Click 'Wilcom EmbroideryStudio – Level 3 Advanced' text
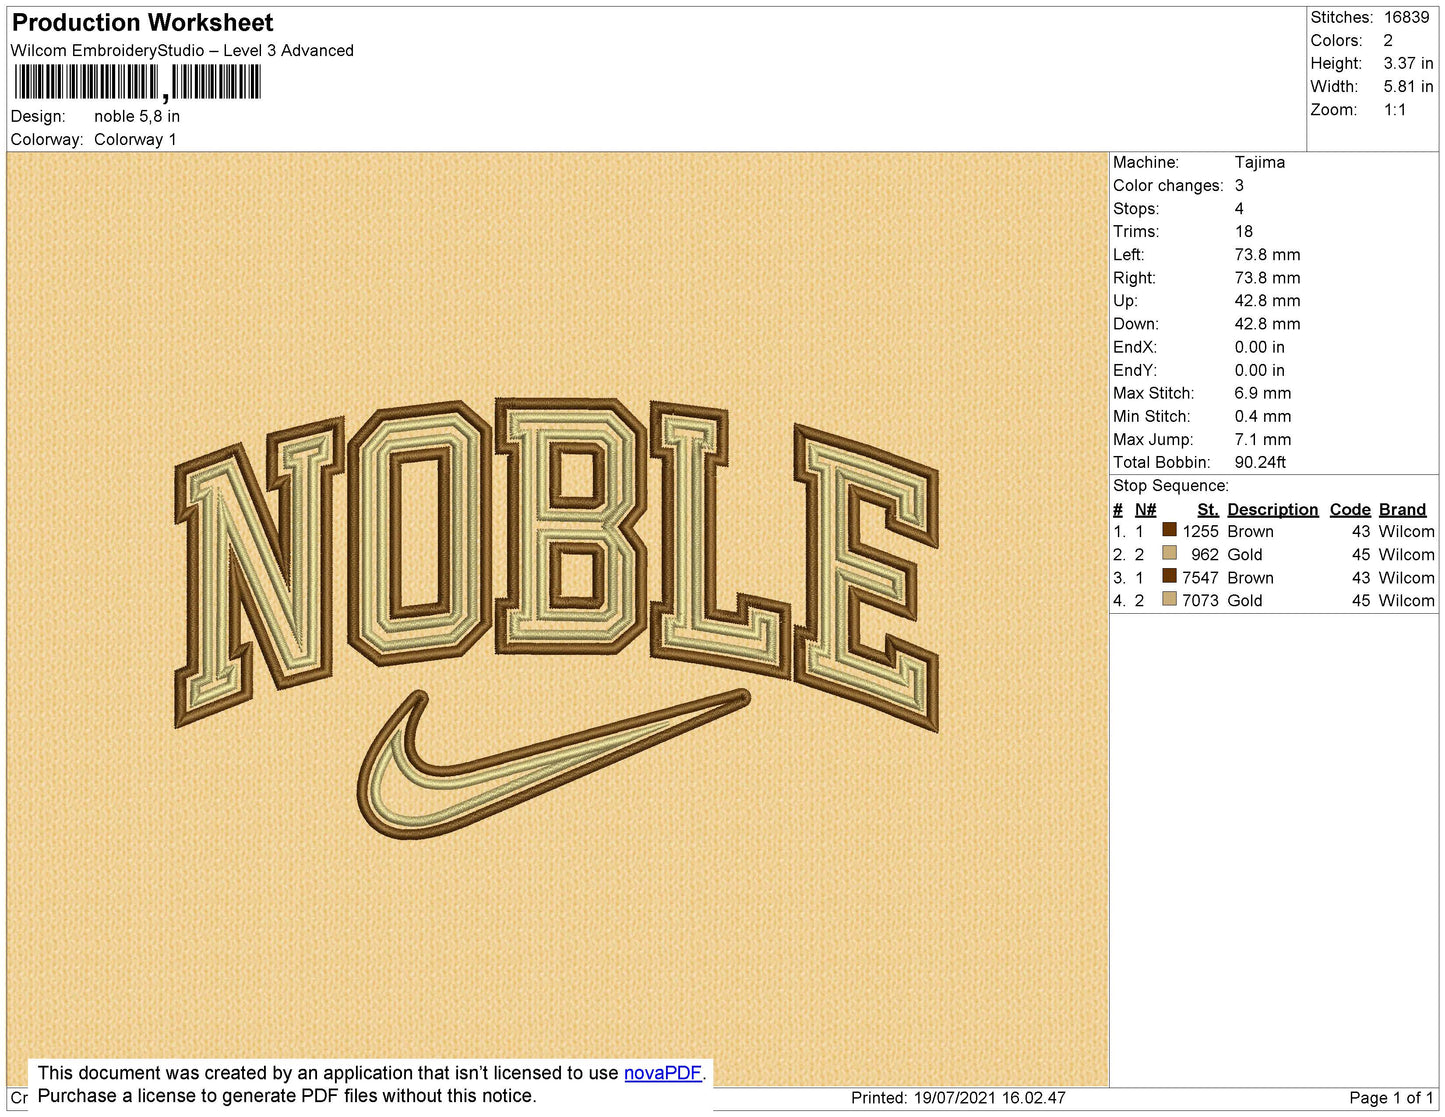 [x=182, y=50]
